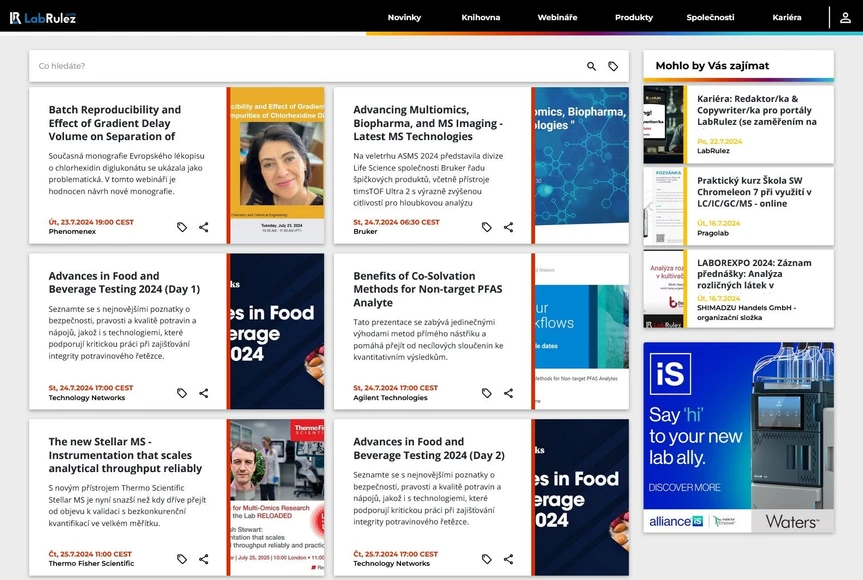Viewport: 863px width, 580px height.
Task: Open Knihovna menu item
Action: pyautogui.click(x=480, y=18)
